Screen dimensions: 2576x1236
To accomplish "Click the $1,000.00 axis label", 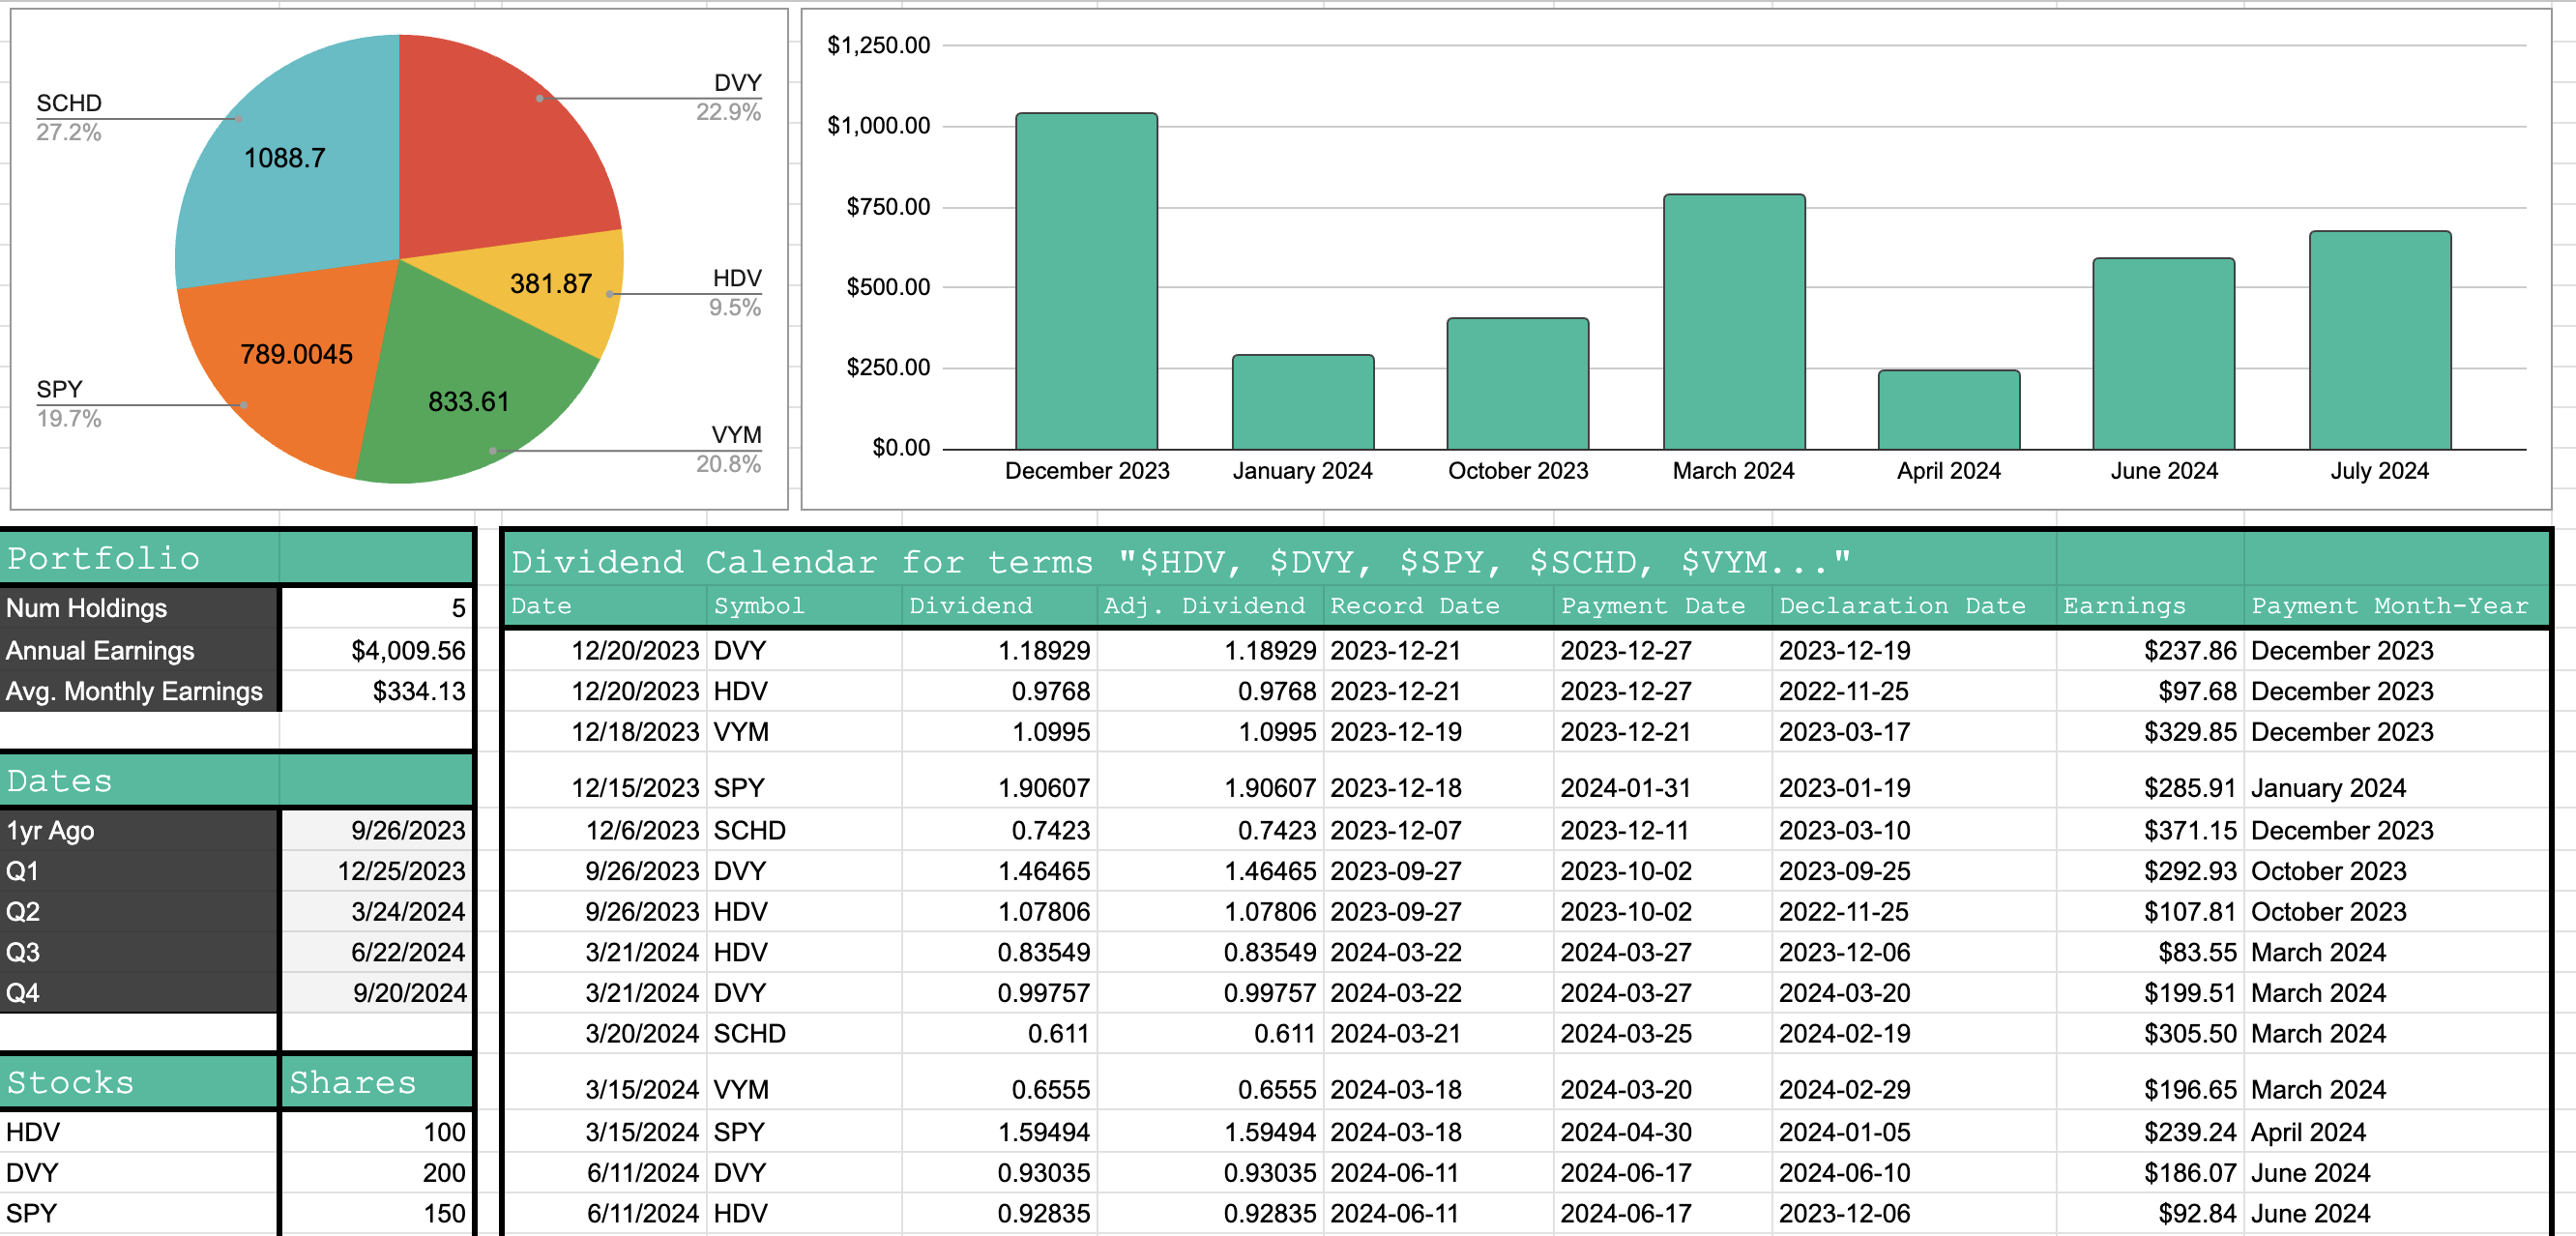I will tap(878, 126).
